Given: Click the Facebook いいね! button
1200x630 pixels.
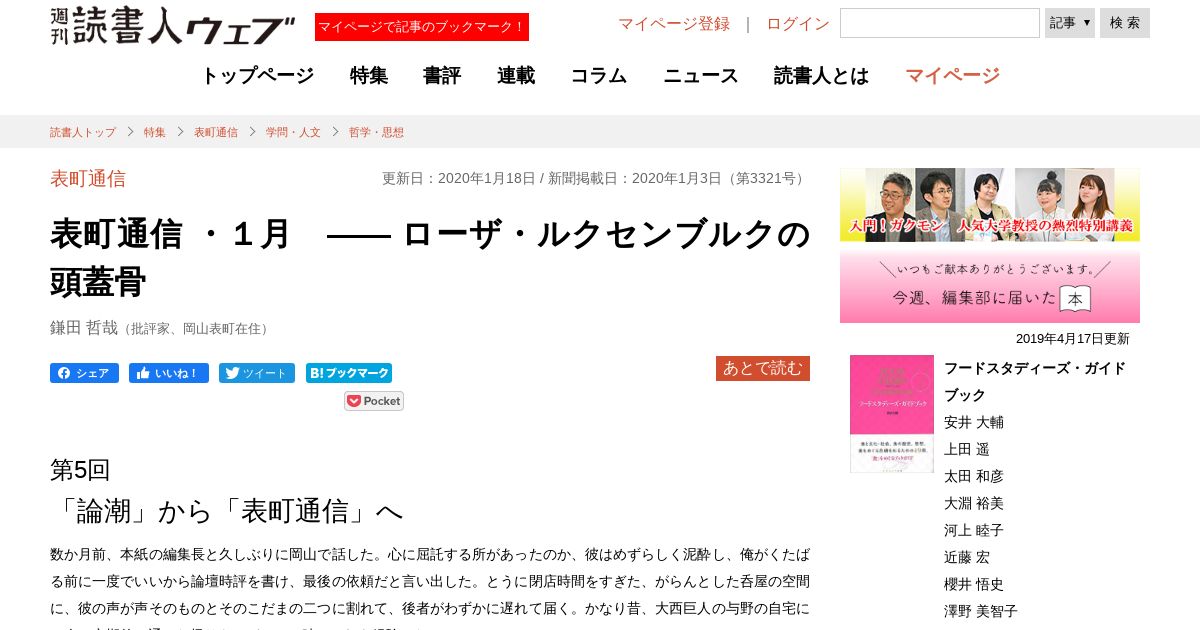Looking at the screenshot, I should [x=169, y=373].
